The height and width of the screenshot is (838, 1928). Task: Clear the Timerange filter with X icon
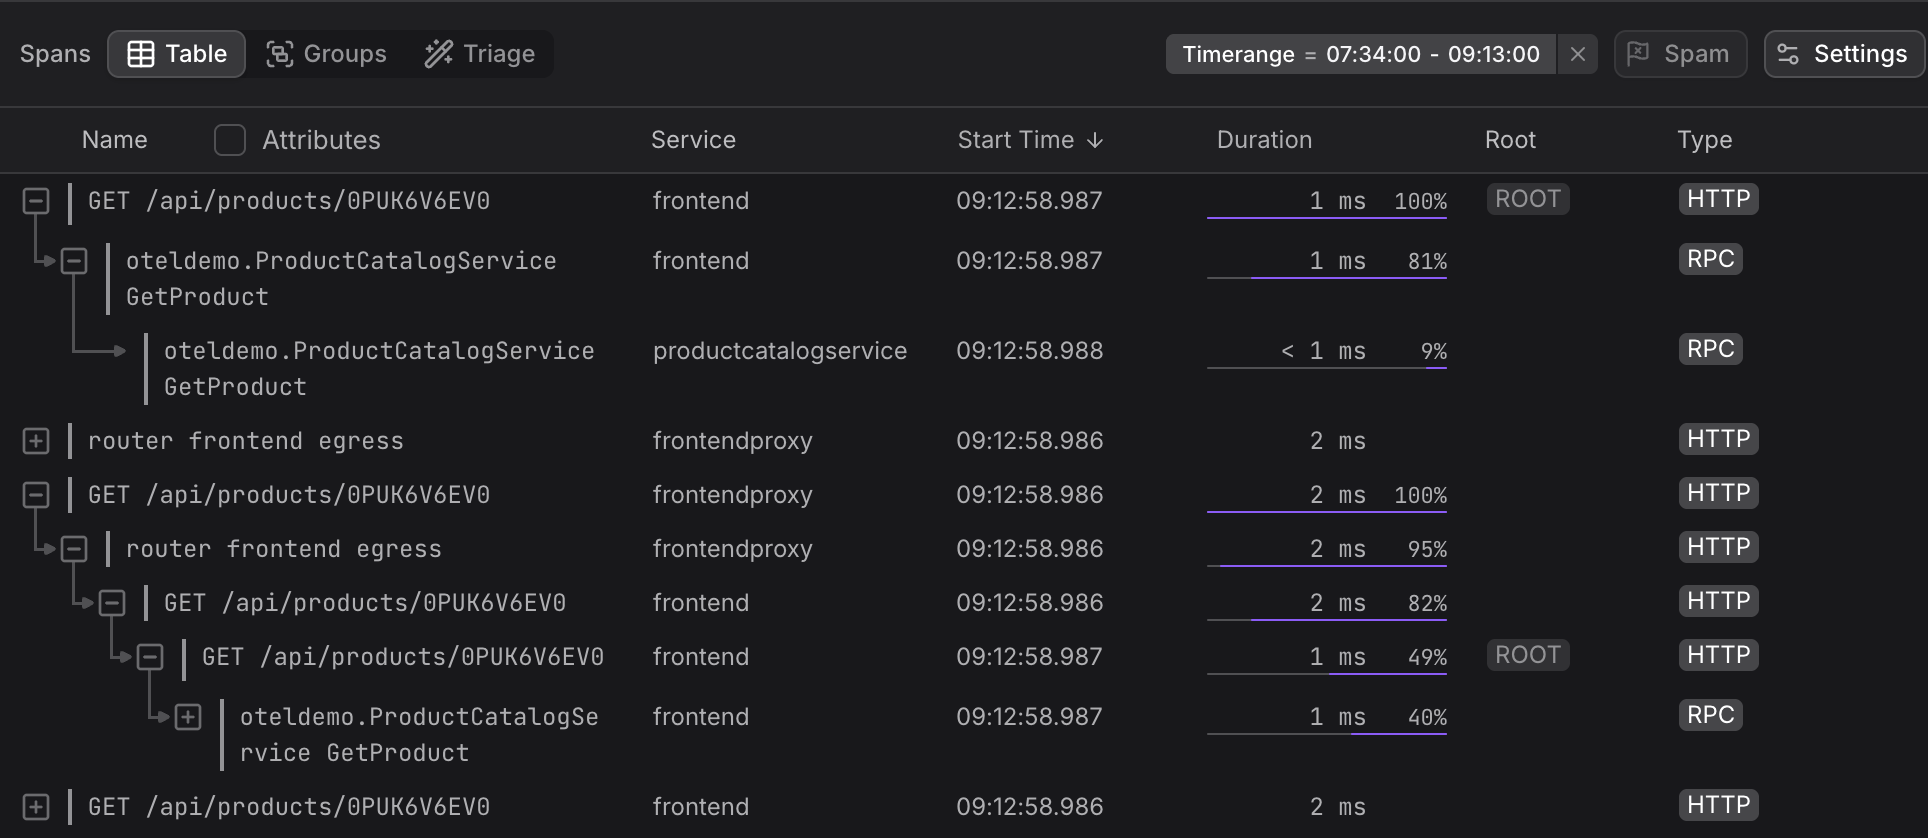click(x=1578, y=54)
